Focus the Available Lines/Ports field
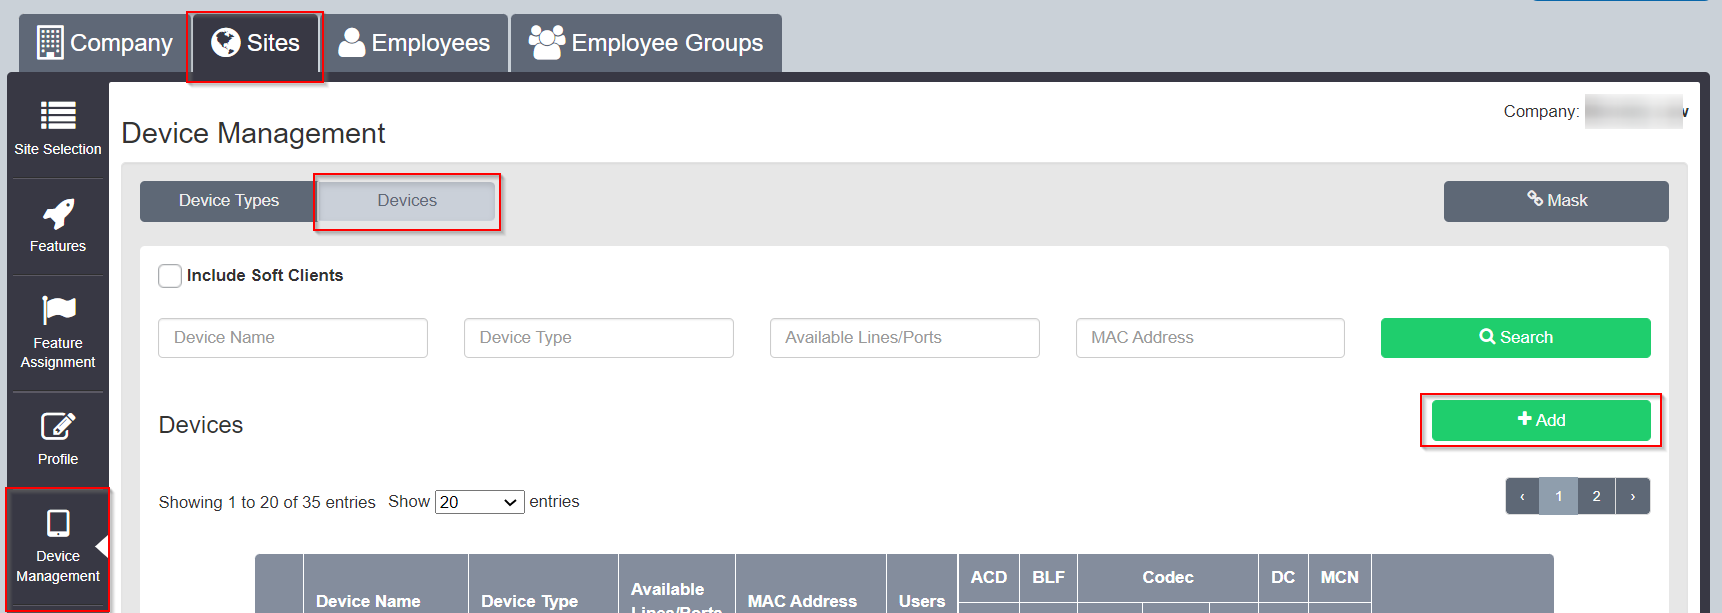Image resolution: width=1722 pixels, height=613 pixels. point(905,338)
